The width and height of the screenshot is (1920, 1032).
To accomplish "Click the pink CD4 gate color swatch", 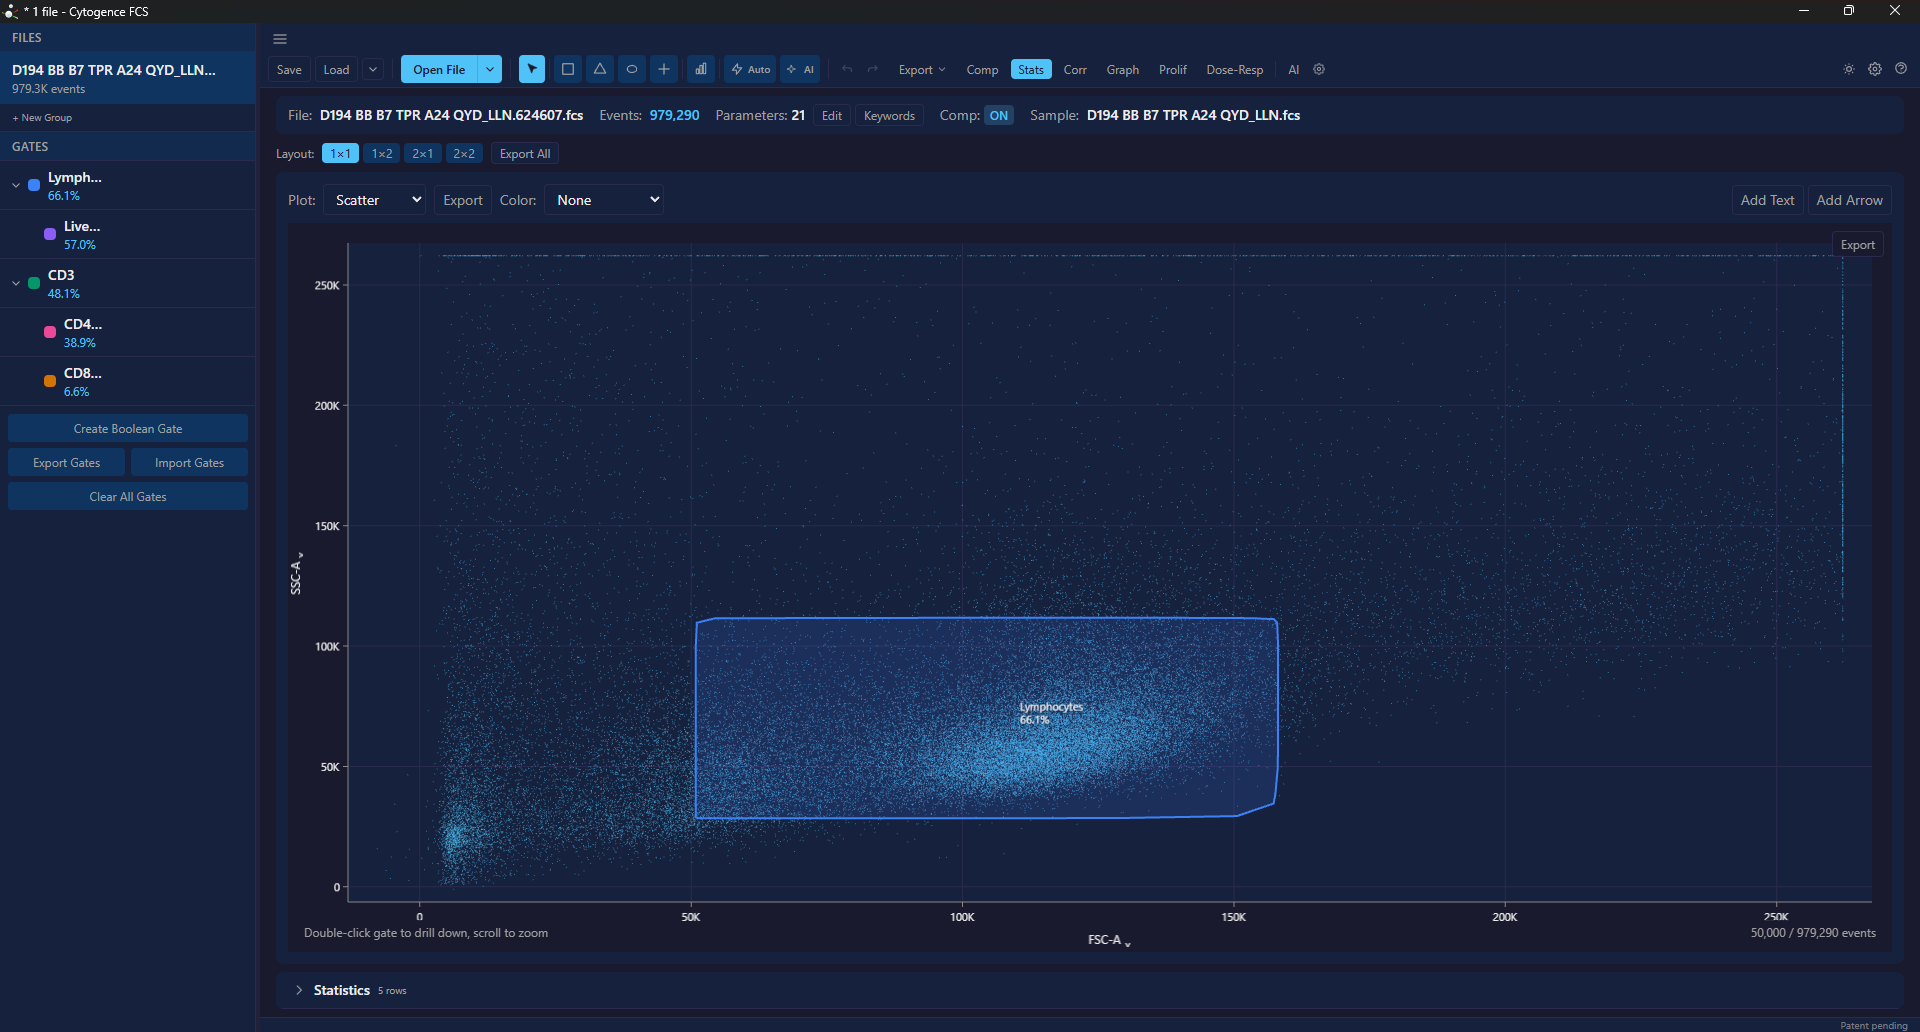I will 50,332.
